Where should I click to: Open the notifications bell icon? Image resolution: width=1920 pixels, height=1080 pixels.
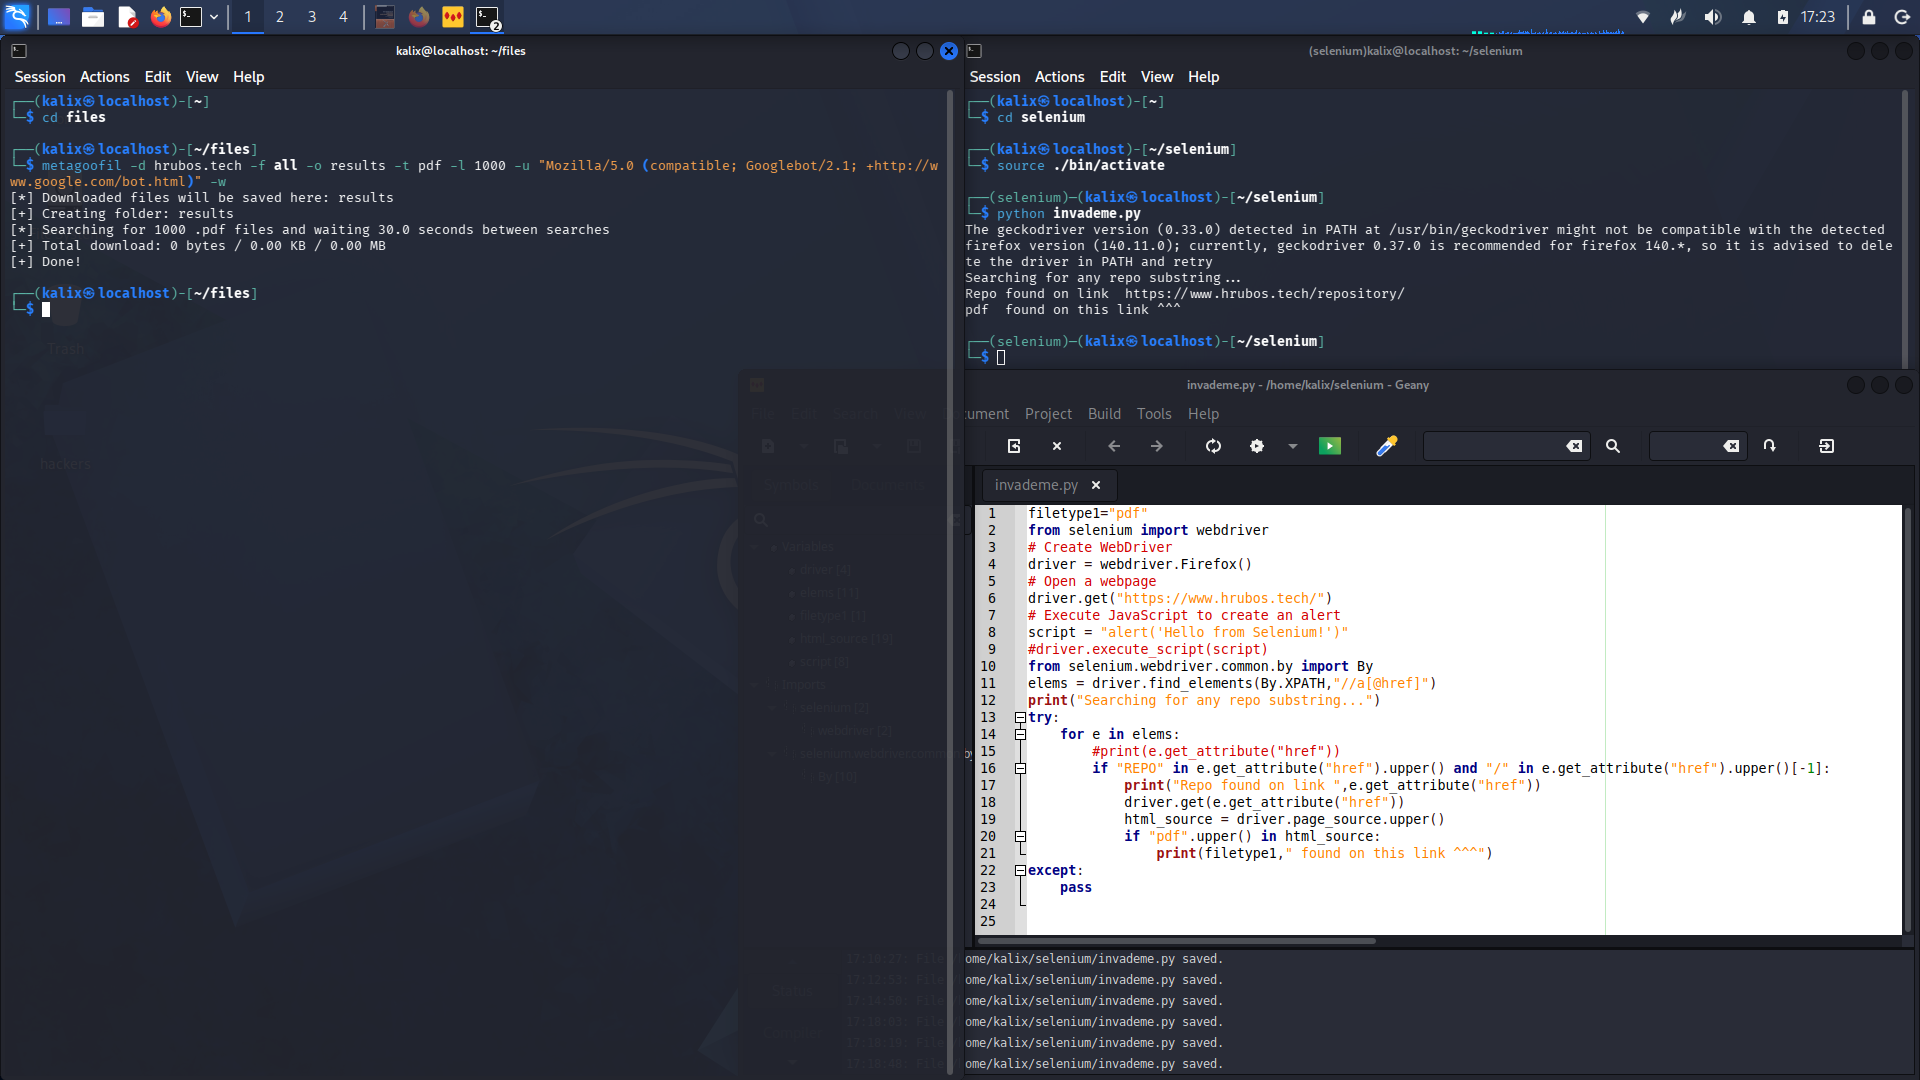[1749, 17]
